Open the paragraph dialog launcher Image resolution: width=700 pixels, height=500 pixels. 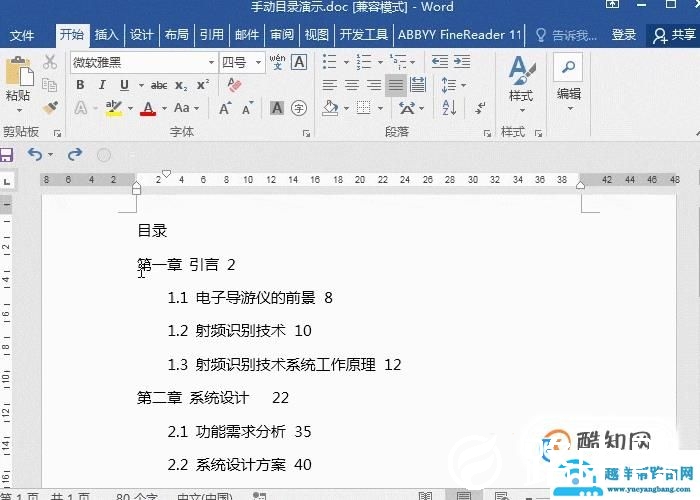pos(487,133)
